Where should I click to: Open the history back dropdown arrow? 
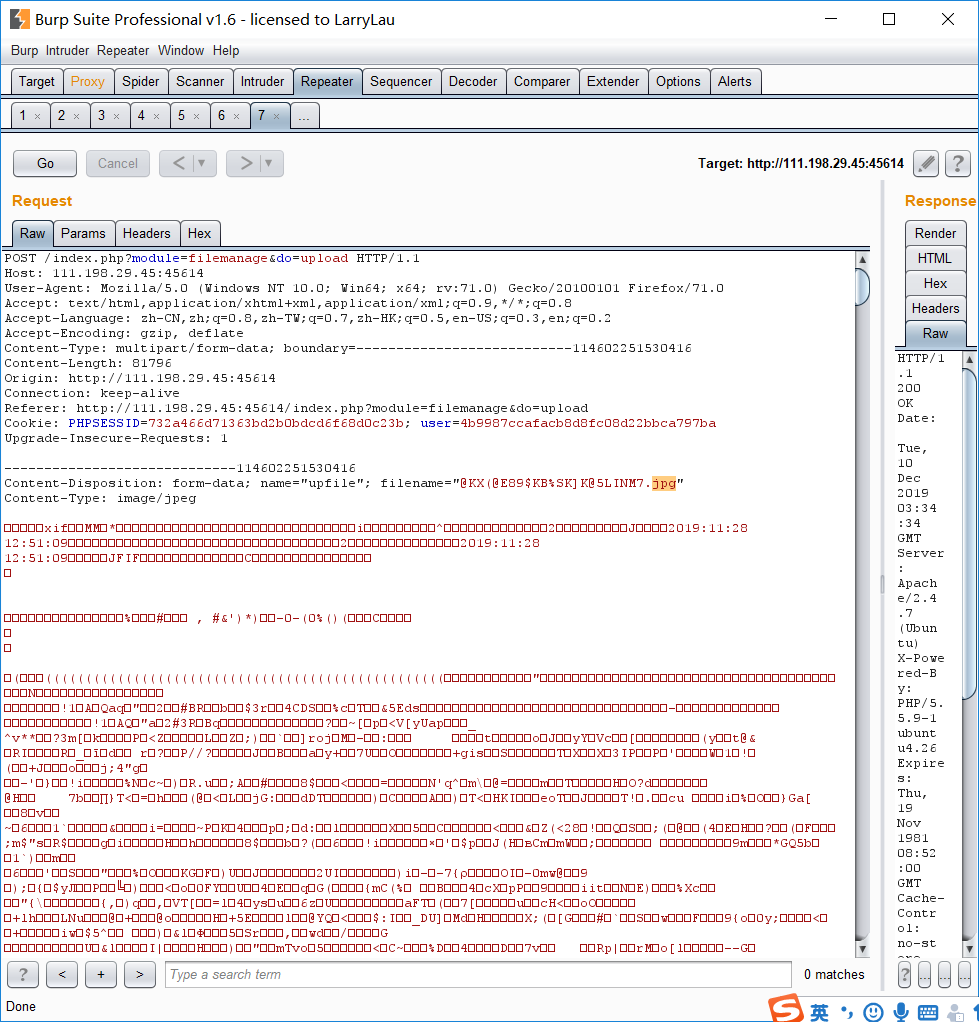pos(201,164)
